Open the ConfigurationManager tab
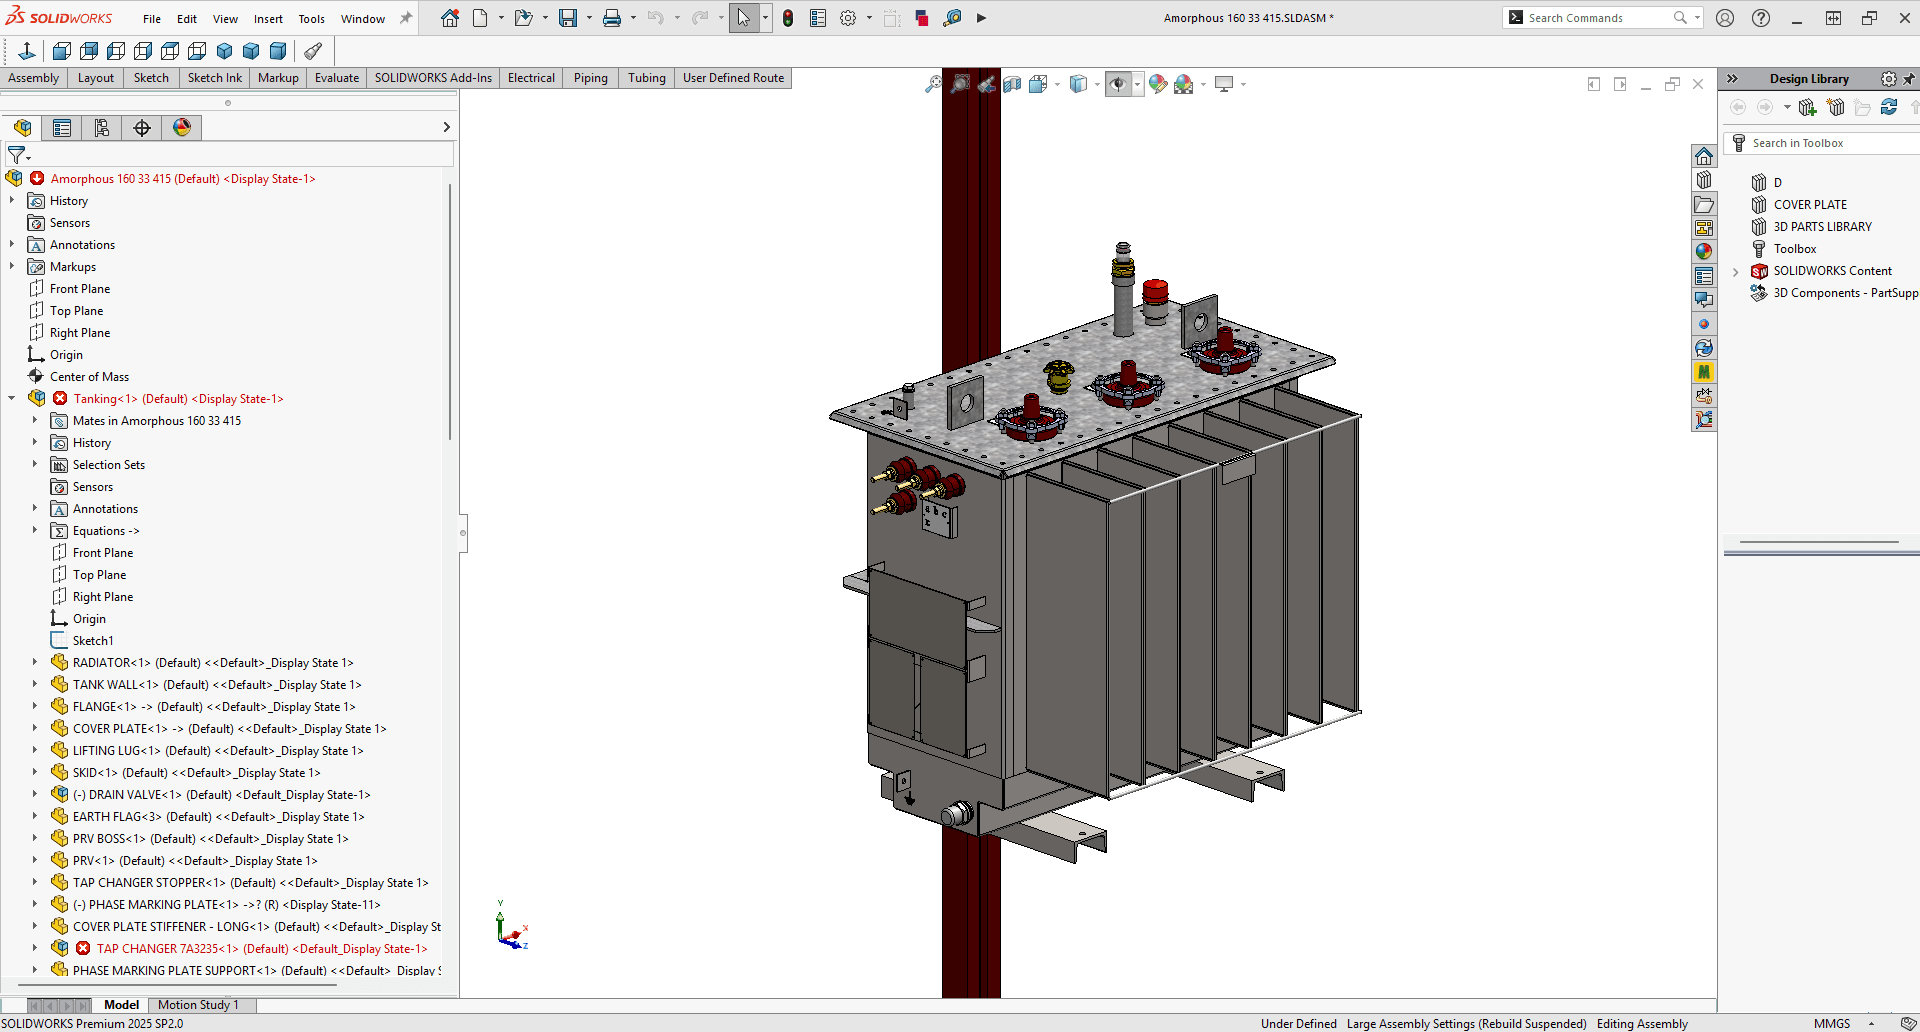The width and height of the screenshot is (1920, 1032). tap(101, 128)
